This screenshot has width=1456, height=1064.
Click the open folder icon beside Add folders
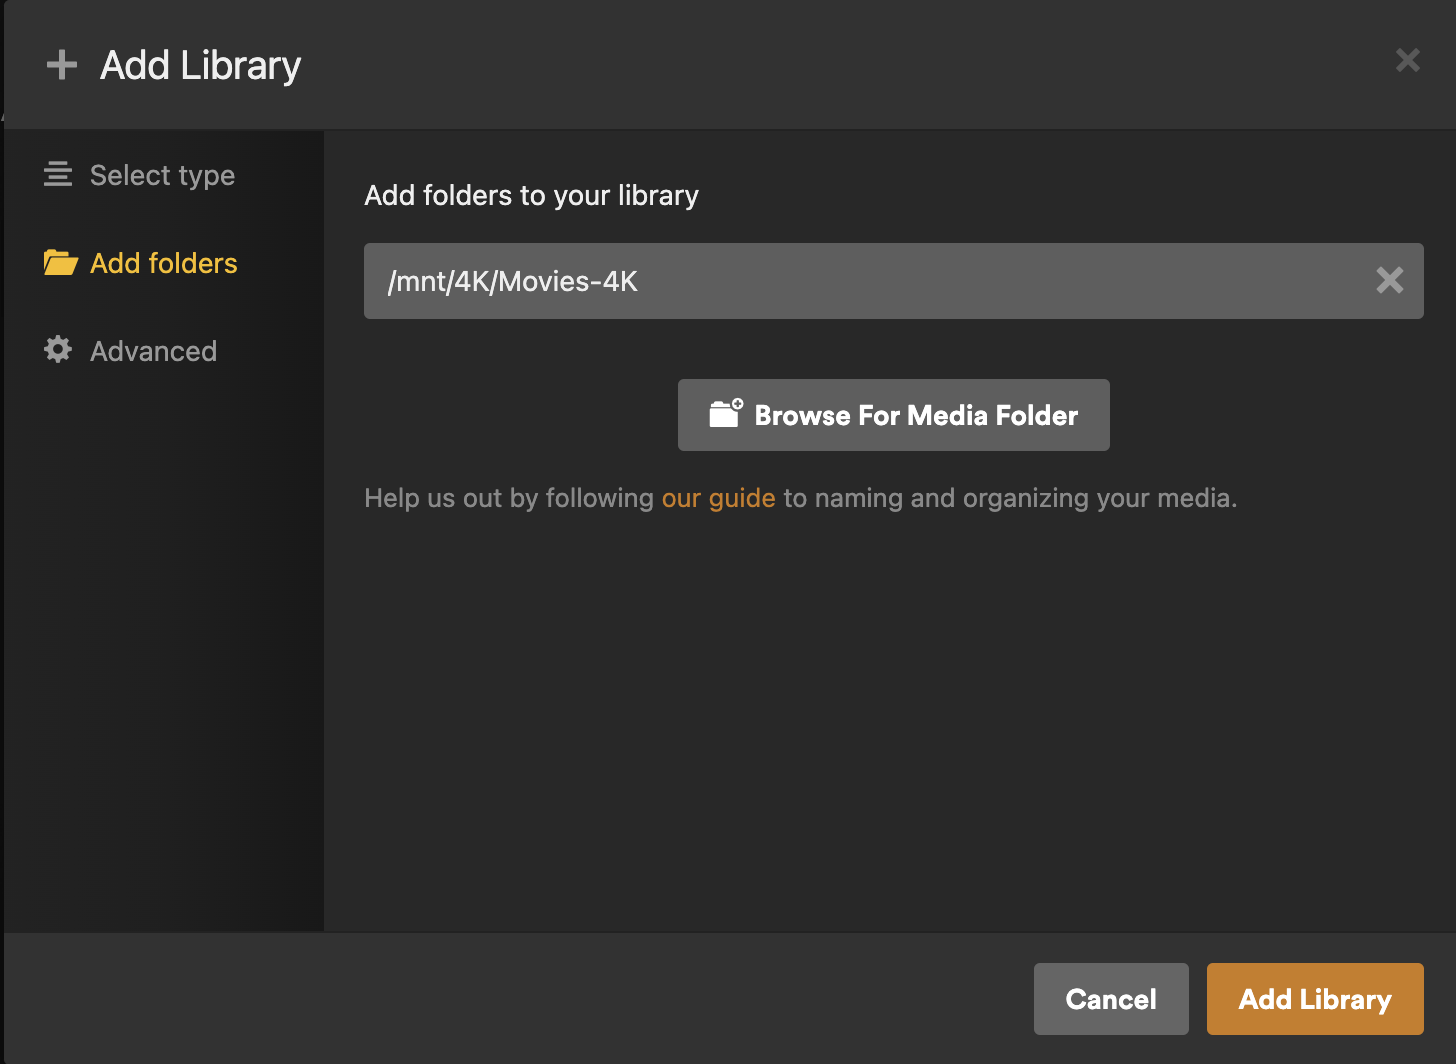[60, 263]
